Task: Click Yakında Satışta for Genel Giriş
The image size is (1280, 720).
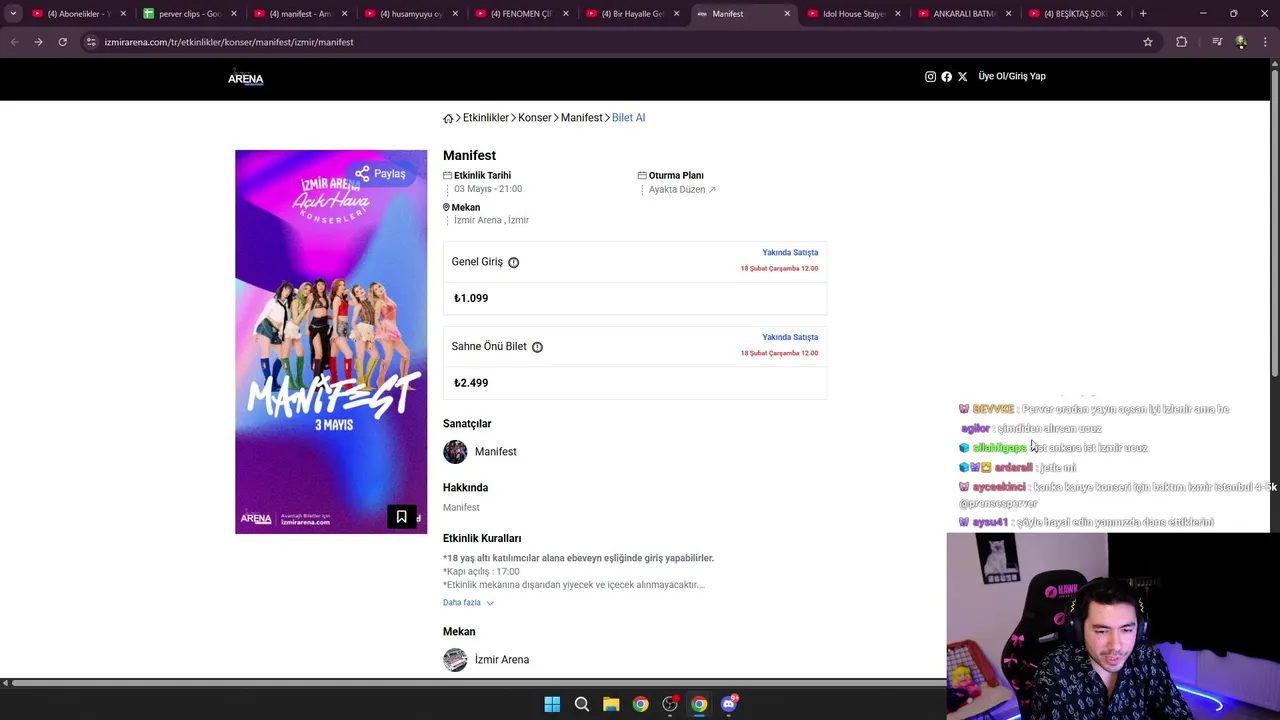Action: (x=790, y=253)
